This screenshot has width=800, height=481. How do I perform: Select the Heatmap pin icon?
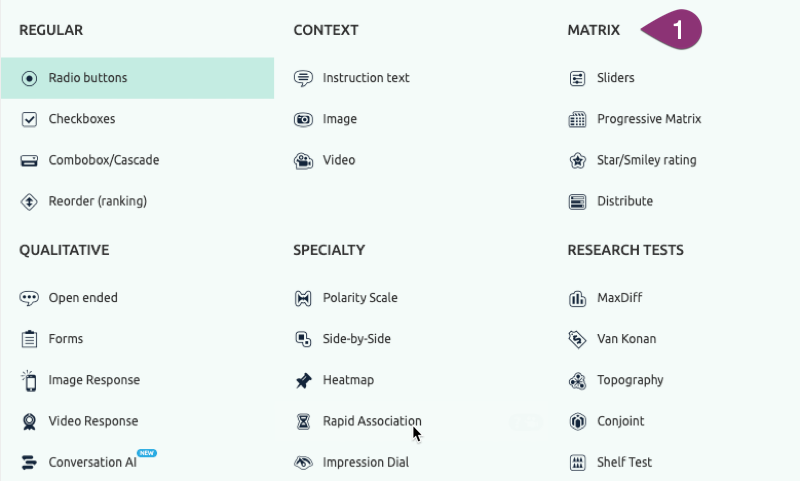[x=303, y=380]
